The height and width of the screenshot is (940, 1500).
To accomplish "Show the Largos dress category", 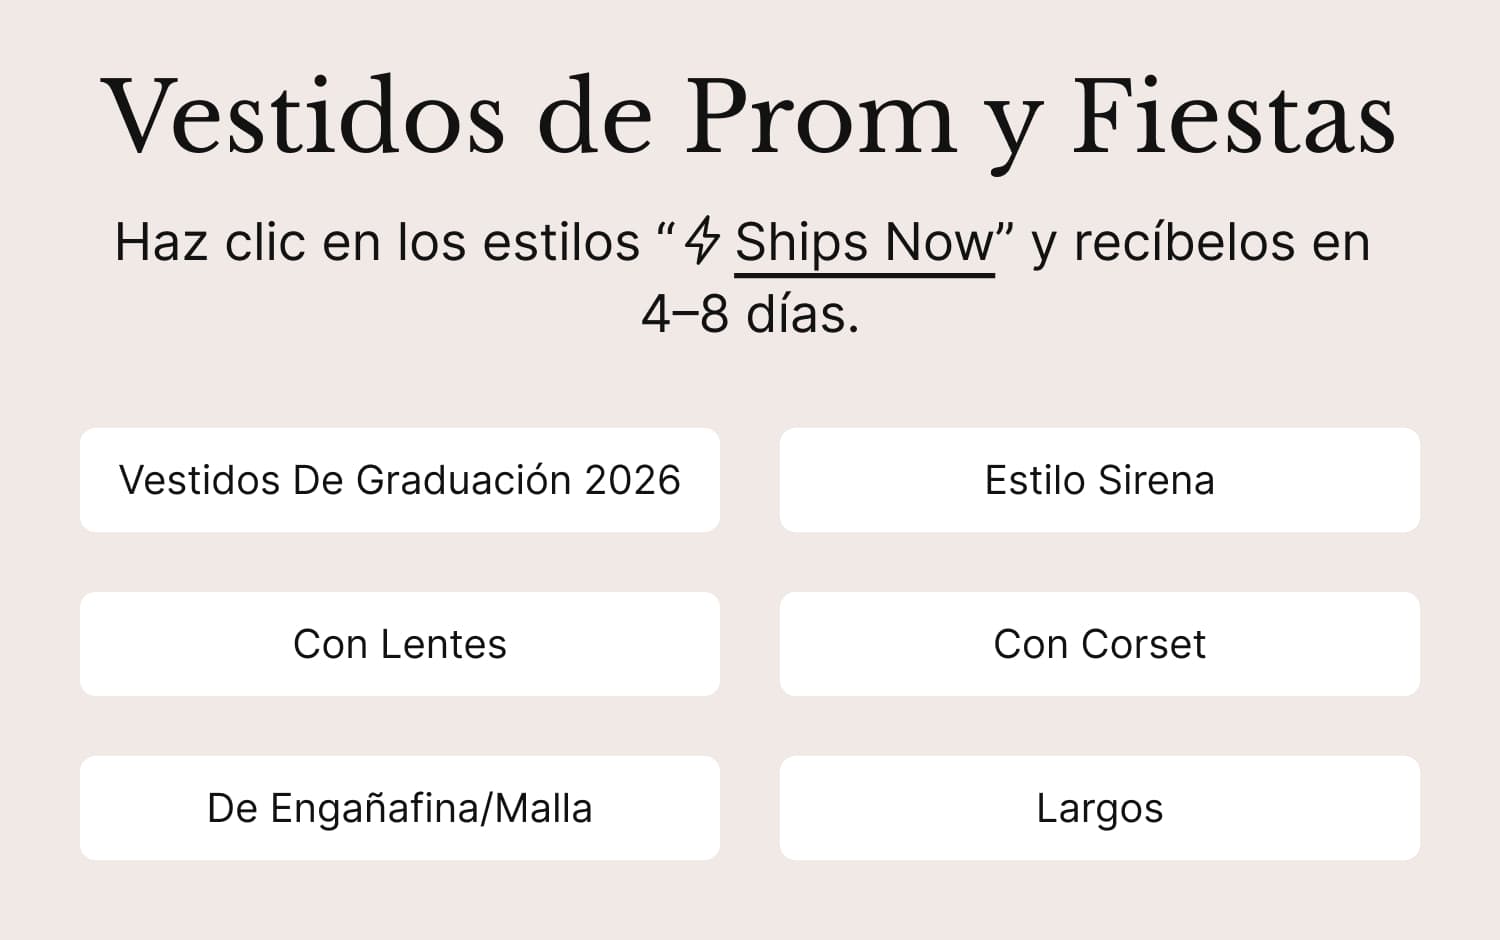I will [x=1099, y=808].
